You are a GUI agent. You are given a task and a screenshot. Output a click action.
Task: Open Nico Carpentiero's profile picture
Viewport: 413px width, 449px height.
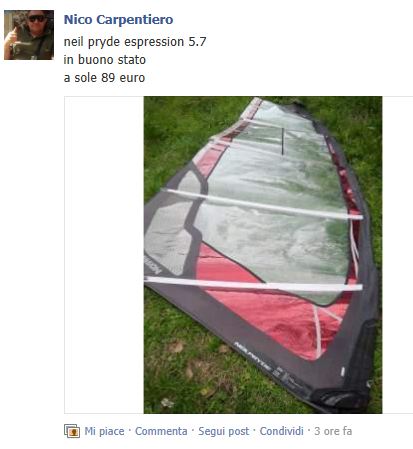(29, 35)
